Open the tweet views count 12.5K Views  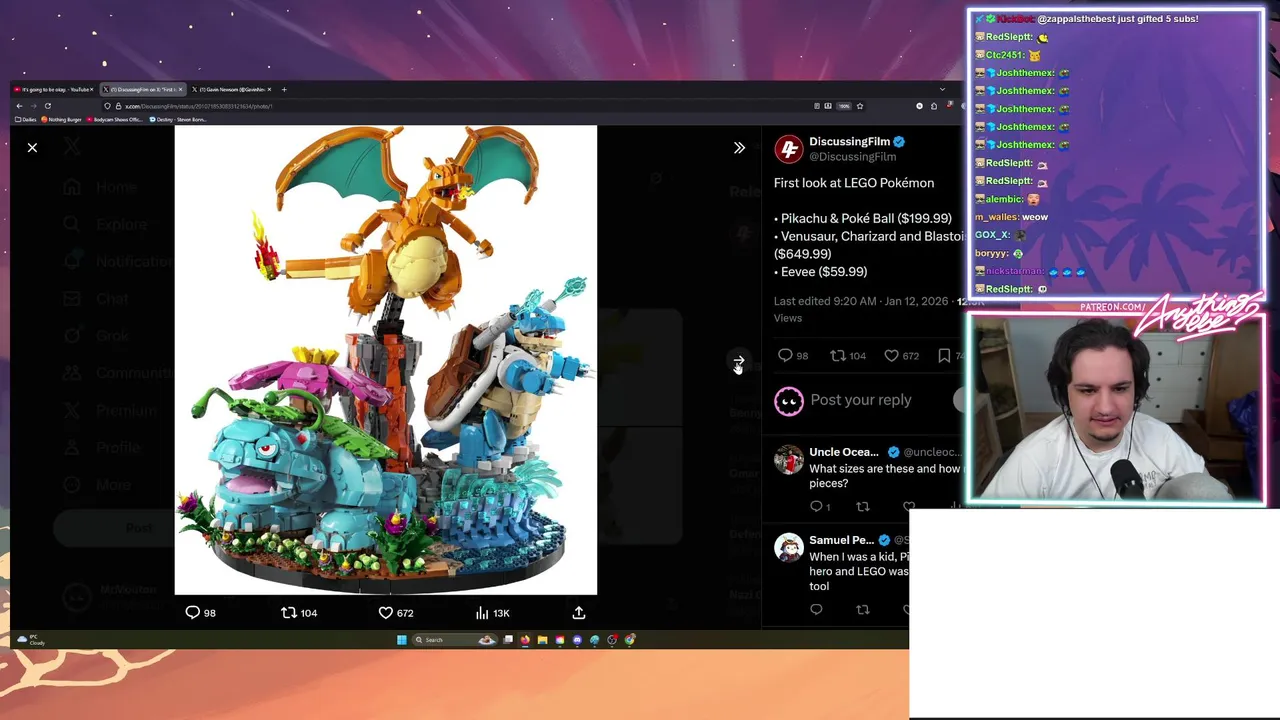coord(787,318)
